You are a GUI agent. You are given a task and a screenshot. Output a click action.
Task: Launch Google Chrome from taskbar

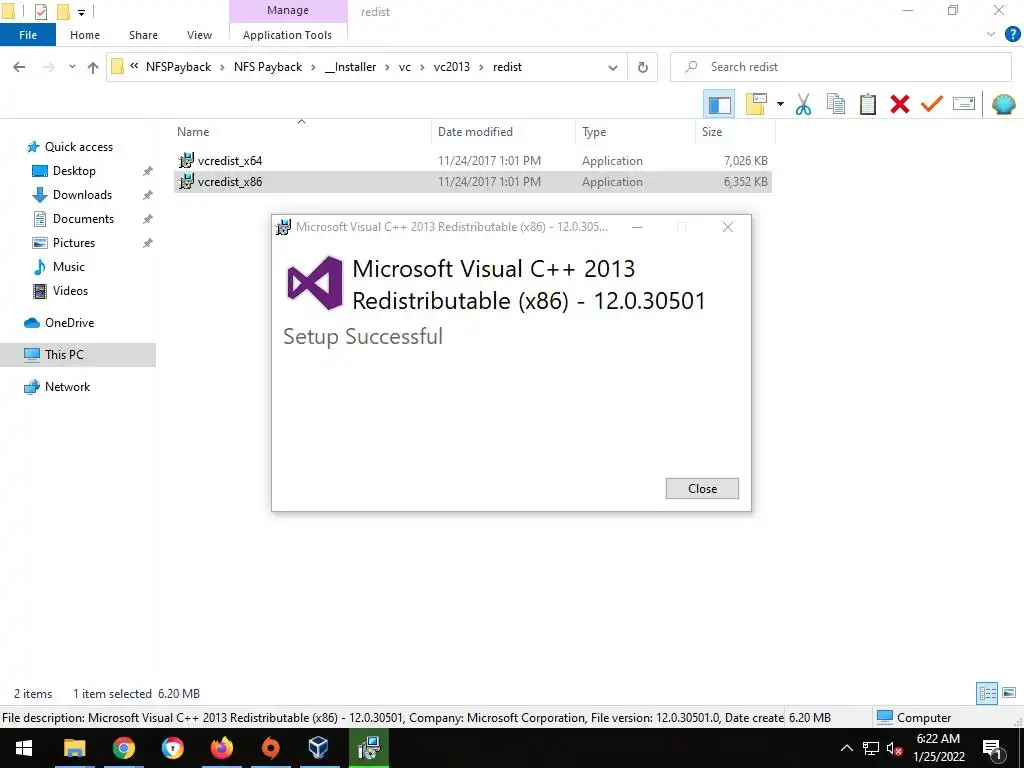(x=123, y=748)
